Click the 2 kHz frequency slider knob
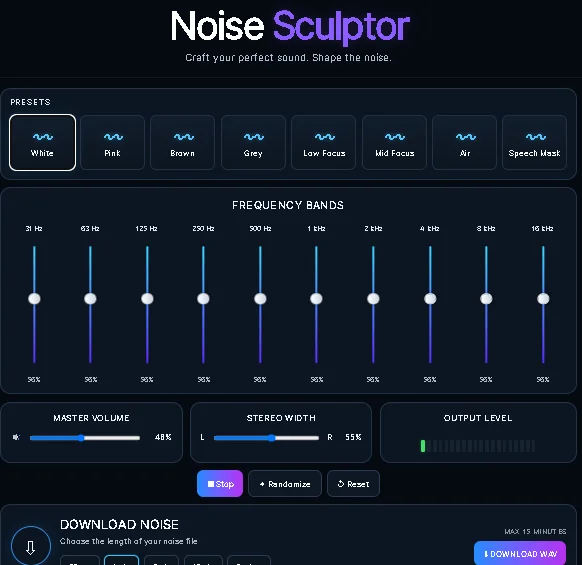Image resolution: width=582 pixels, height=565 pixels. pos(373,298)
